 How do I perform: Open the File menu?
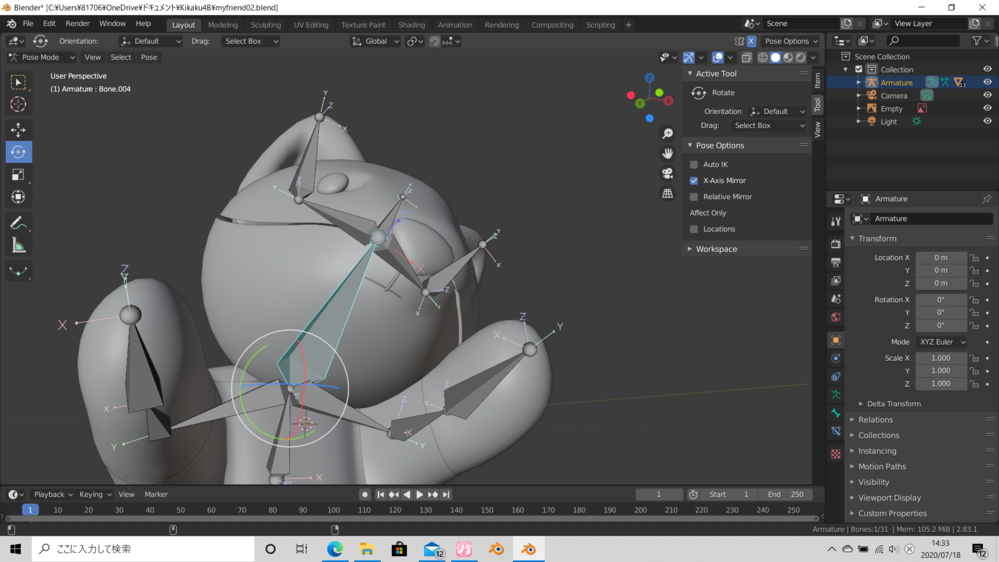[x=28, y=24]
